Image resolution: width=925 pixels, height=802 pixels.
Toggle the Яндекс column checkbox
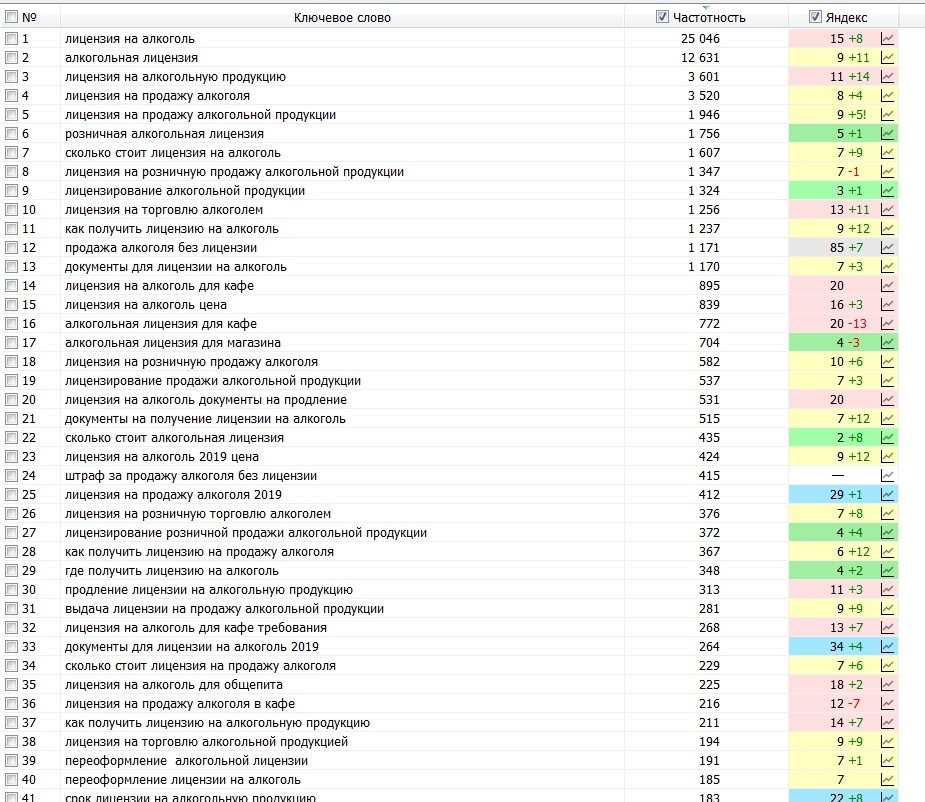click(x=815, y=17)
